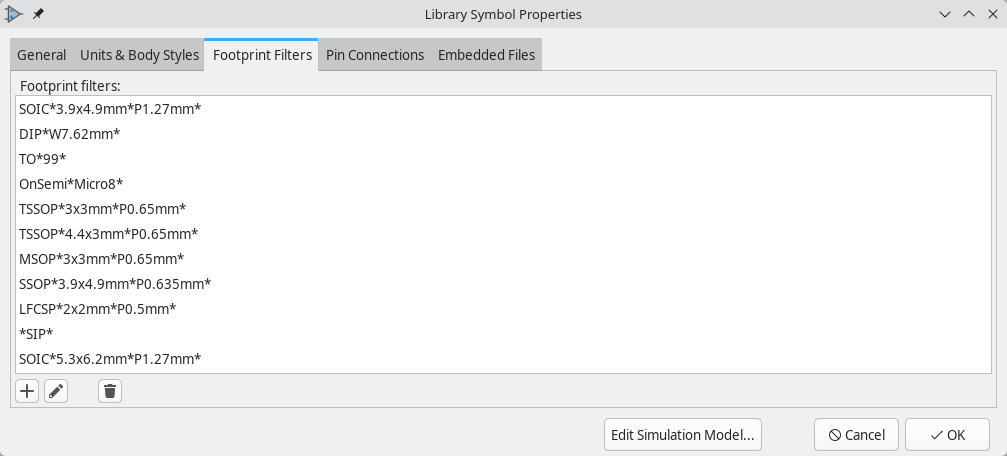Toggle the pin window icon
The height and width of the screenshot is (456, 1007).
38,14
